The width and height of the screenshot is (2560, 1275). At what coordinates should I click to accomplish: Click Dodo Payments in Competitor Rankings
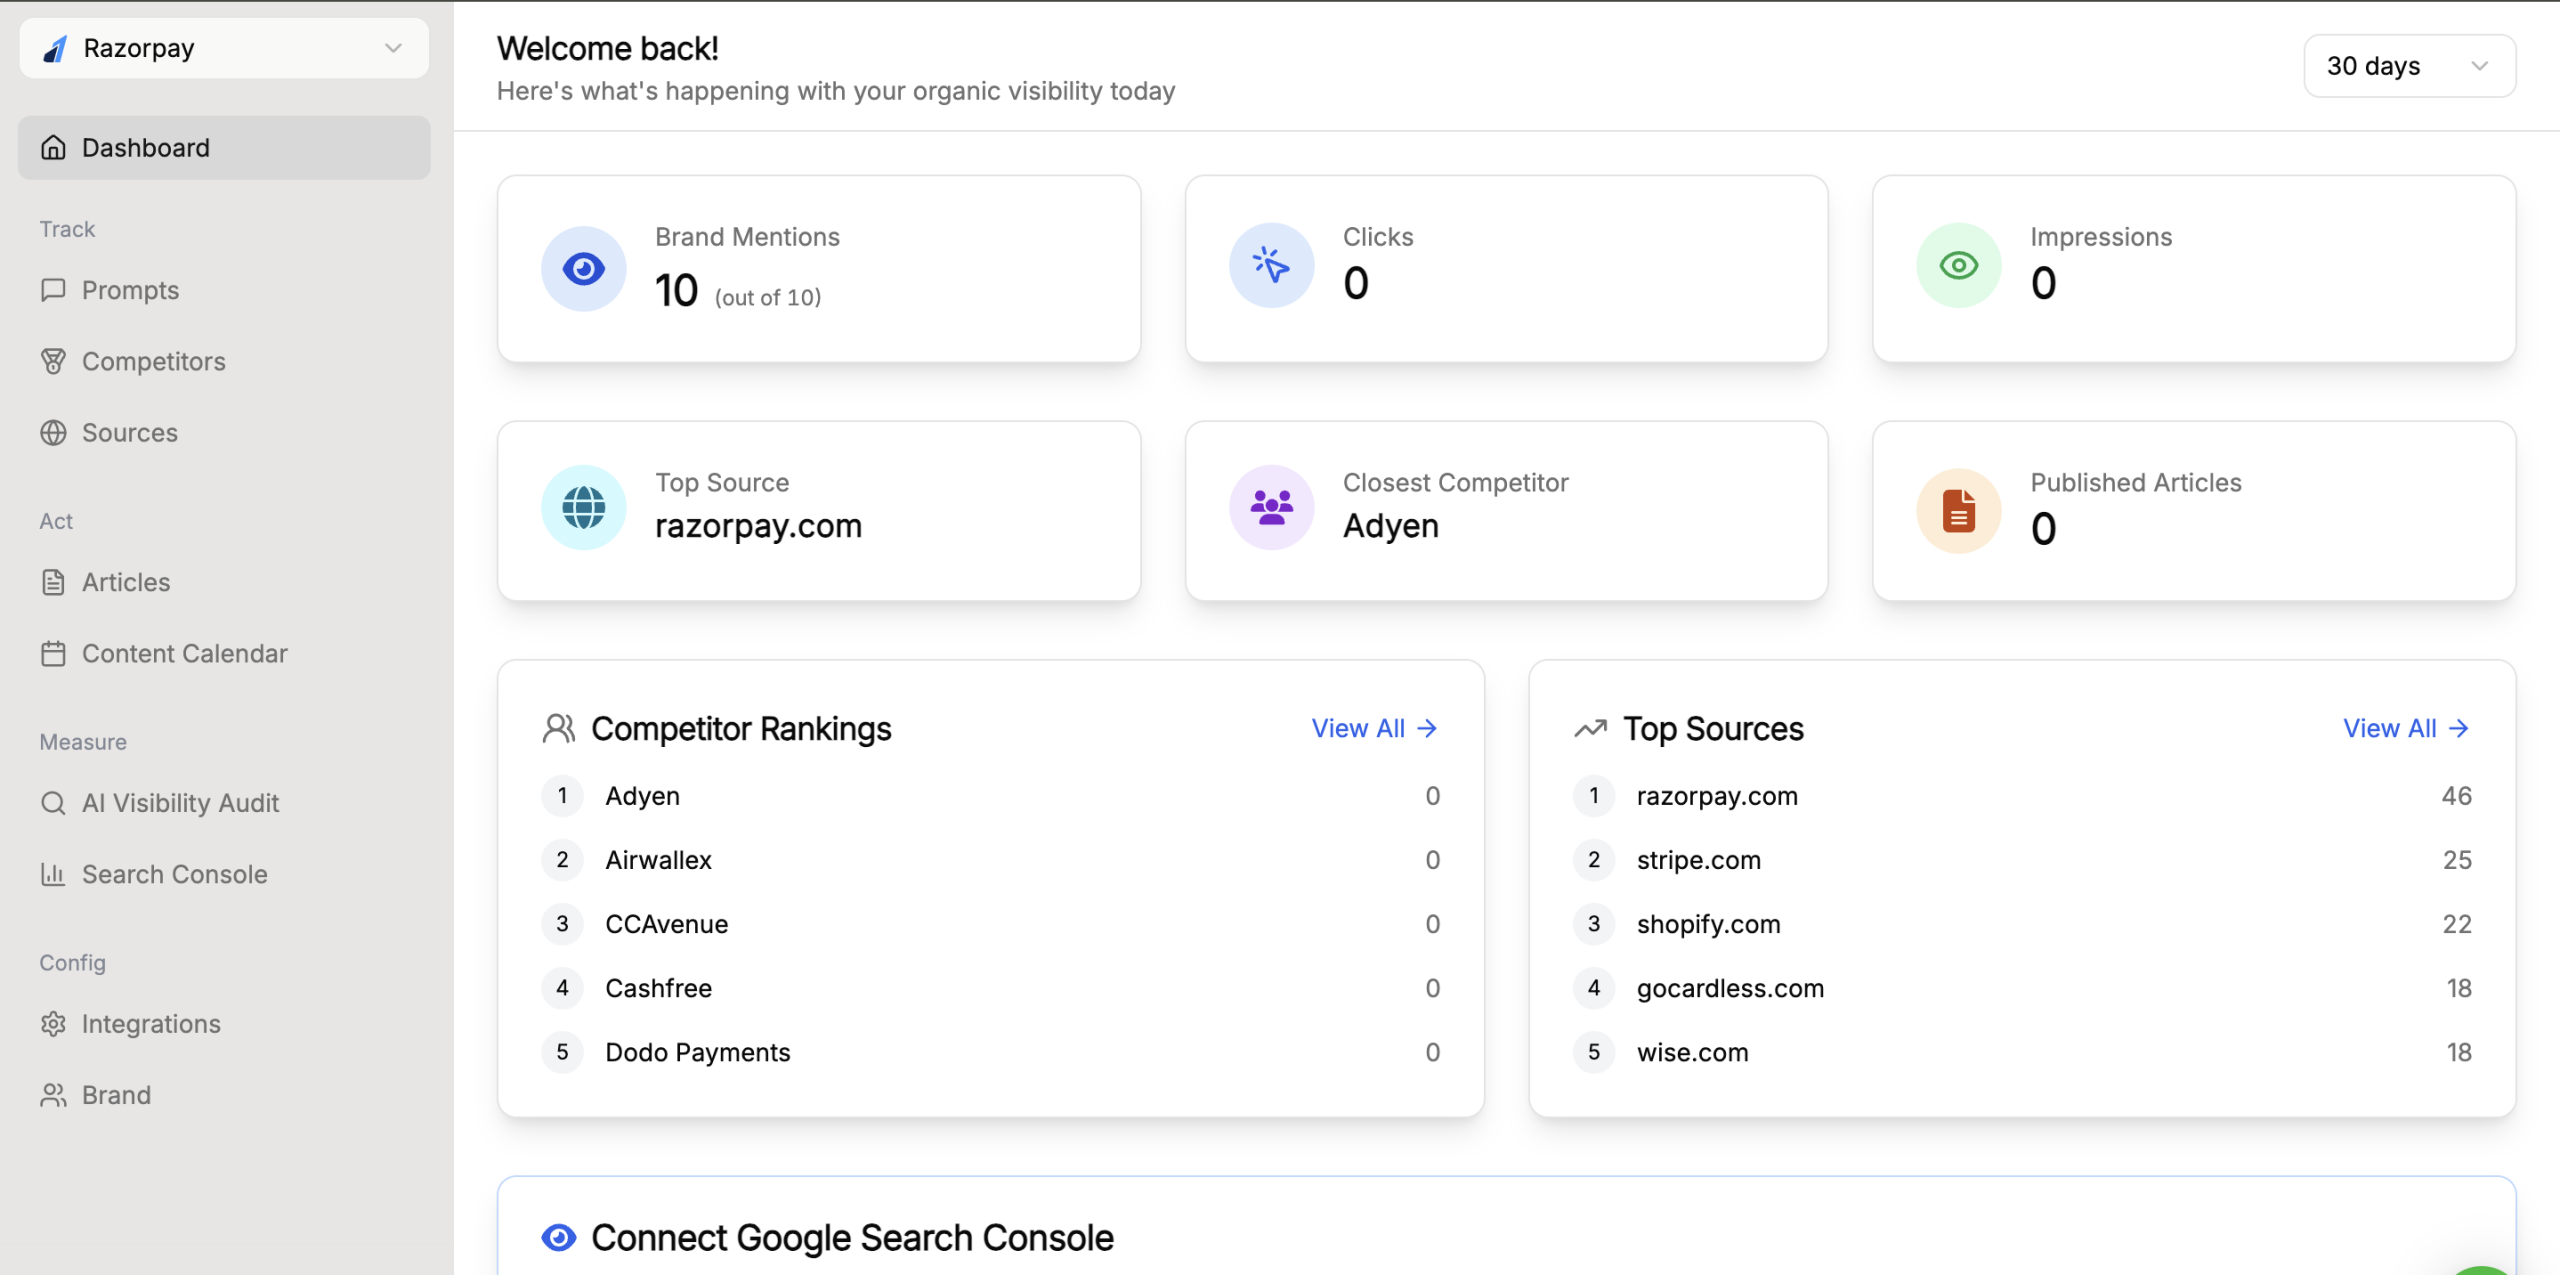click(x=697, y=1052)
